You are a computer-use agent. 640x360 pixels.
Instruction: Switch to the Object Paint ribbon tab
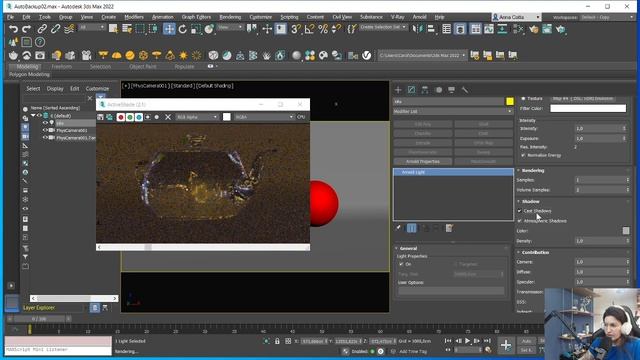tap(143, 67)
